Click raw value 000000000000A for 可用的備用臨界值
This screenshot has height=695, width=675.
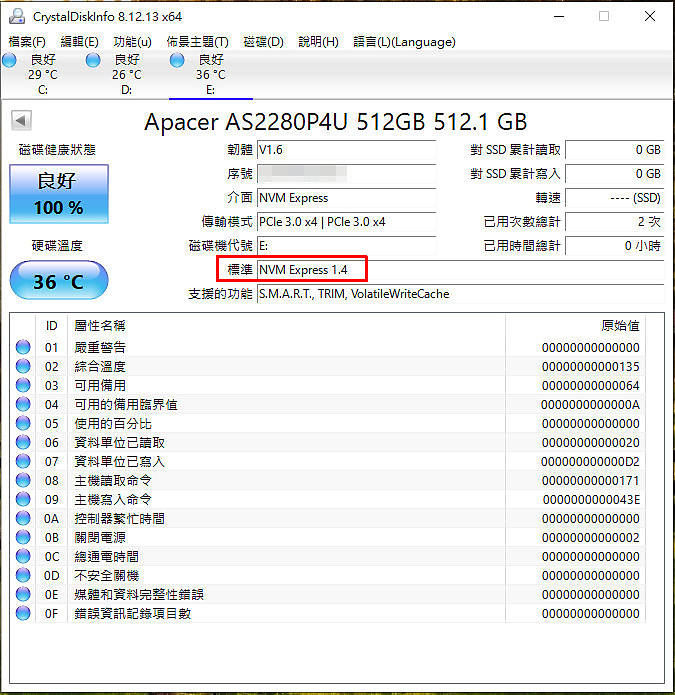[x=590, y=405]
